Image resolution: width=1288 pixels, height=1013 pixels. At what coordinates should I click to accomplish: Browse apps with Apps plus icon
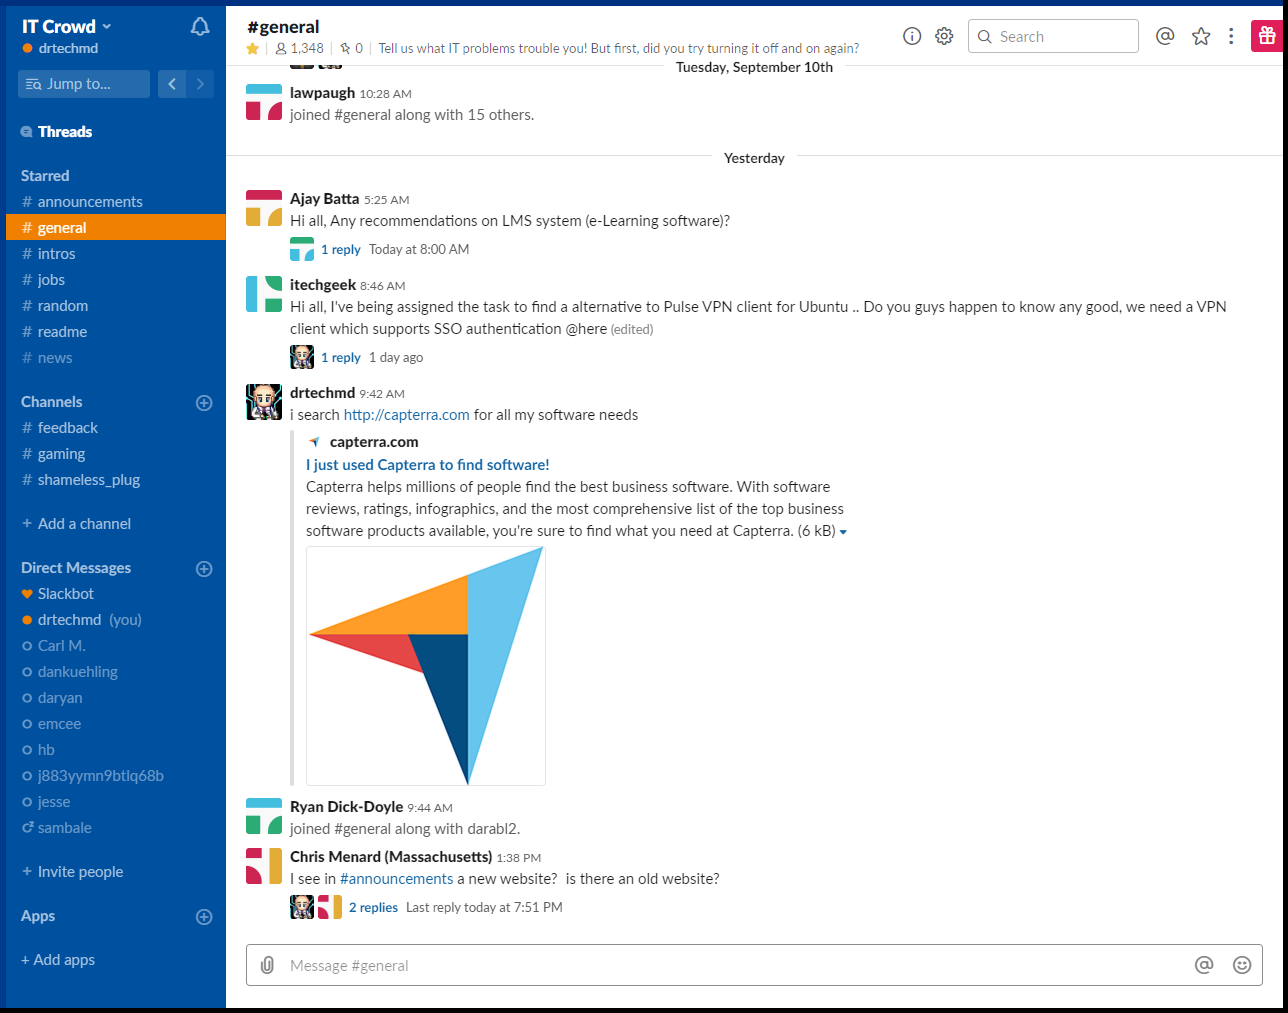click(x=204, y=917)
